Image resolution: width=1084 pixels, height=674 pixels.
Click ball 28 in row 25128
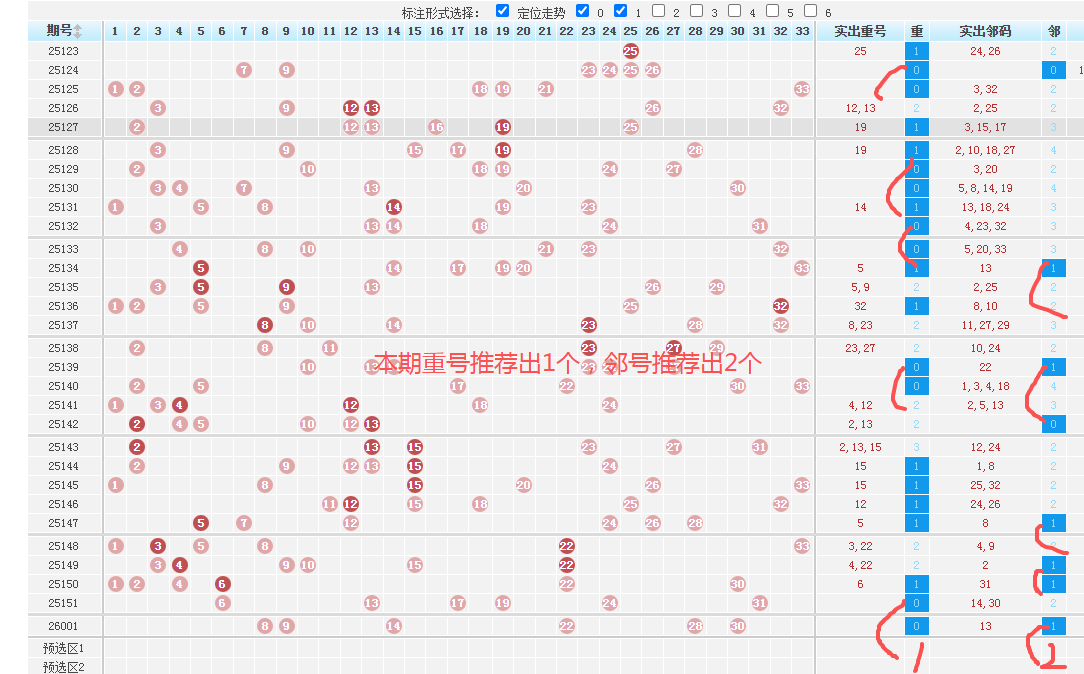(x=695, y=150)
